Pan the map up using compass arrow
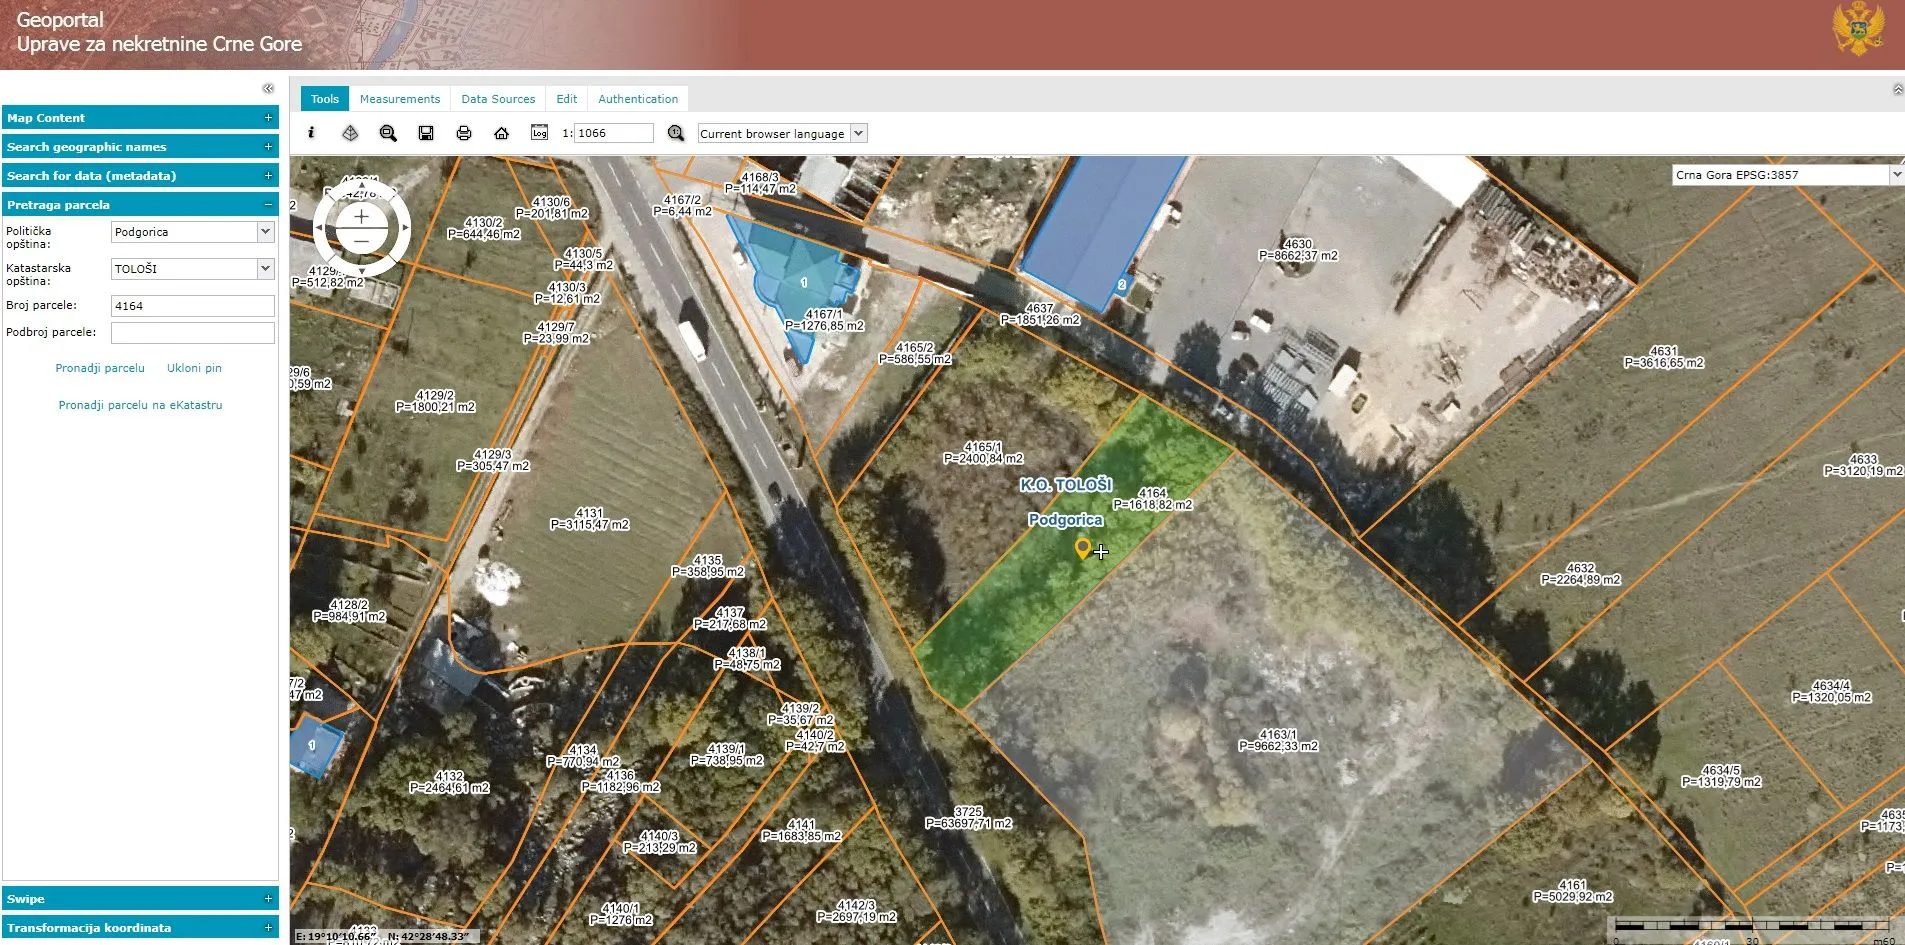Viewport: 1905px width, 945px height. 362,187
